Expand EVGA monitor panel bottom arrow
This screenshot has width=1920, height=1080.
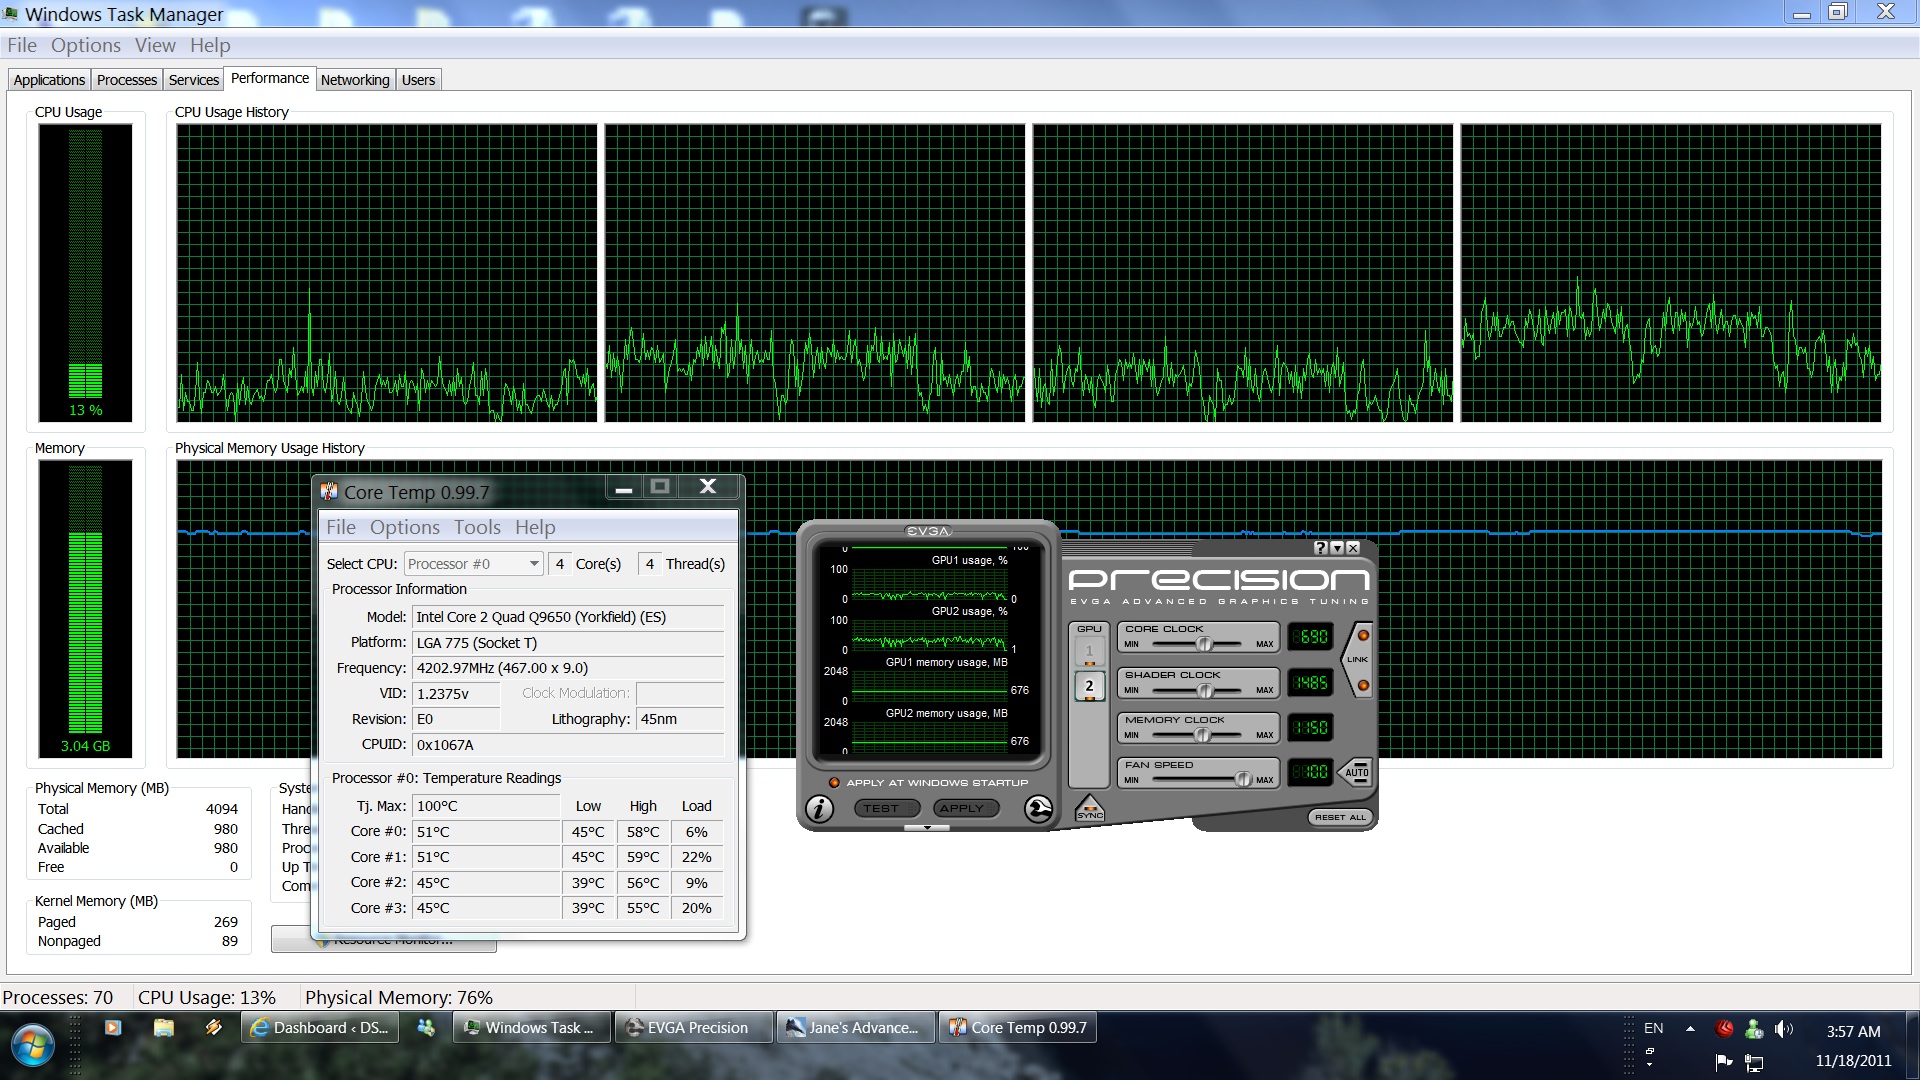(927, 828)
